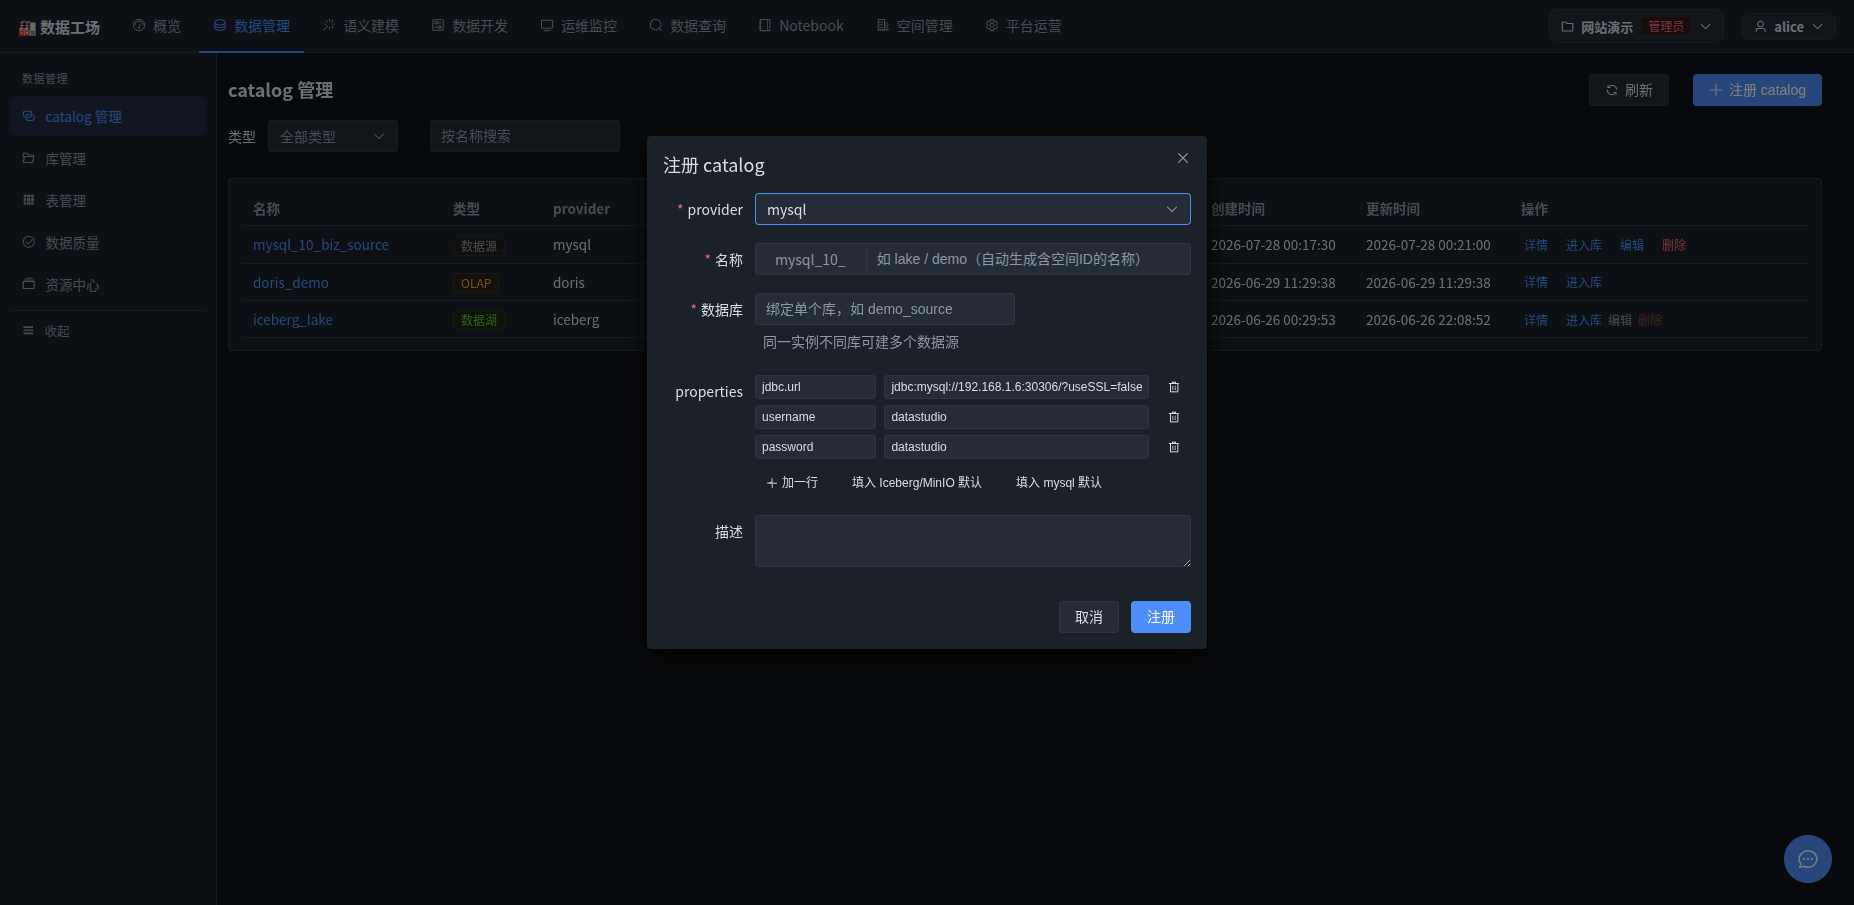Viewport: 1854px width, 905px height.
Task: Open the alice user menu
Action: [1789, 26]
